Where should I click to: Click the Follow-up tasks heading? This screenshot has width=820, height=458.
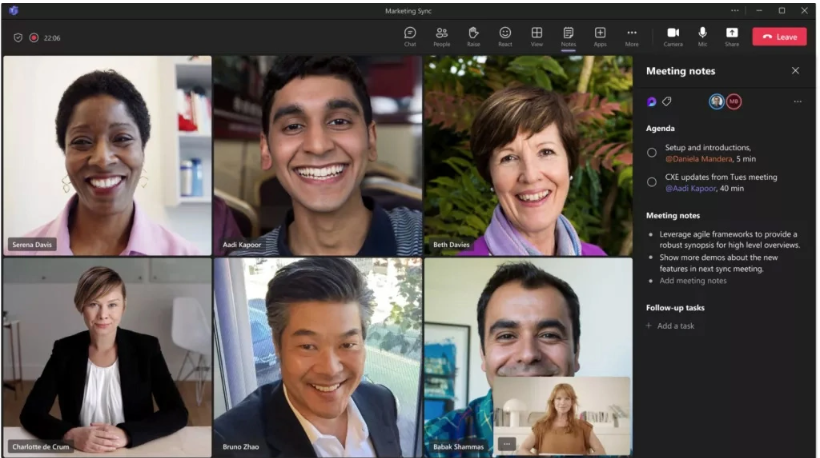coord(675,308)
